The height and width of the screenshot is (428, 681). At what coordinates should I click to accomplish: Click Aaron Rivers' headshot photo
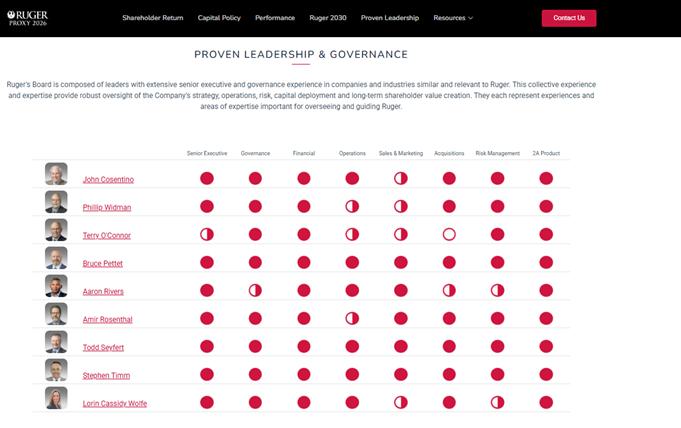click(56, 286)
